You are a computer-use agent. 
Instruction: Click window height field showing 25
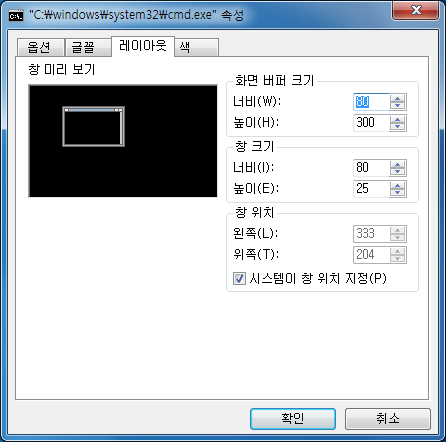point(371,189)
